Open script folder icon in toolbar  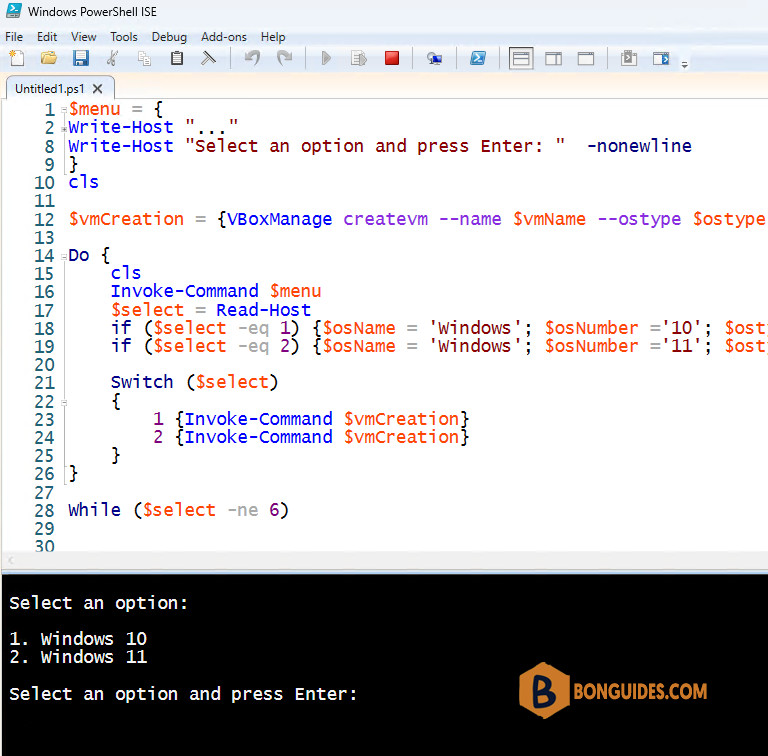(x=48, y=58)
